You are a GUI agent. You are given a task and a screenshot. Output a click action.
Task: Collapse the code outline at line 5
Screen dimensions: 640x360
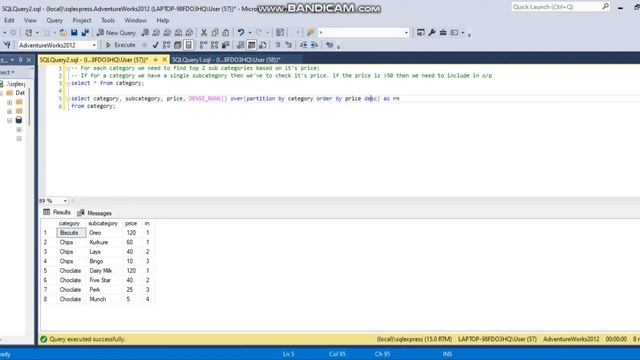pos(68,99)
